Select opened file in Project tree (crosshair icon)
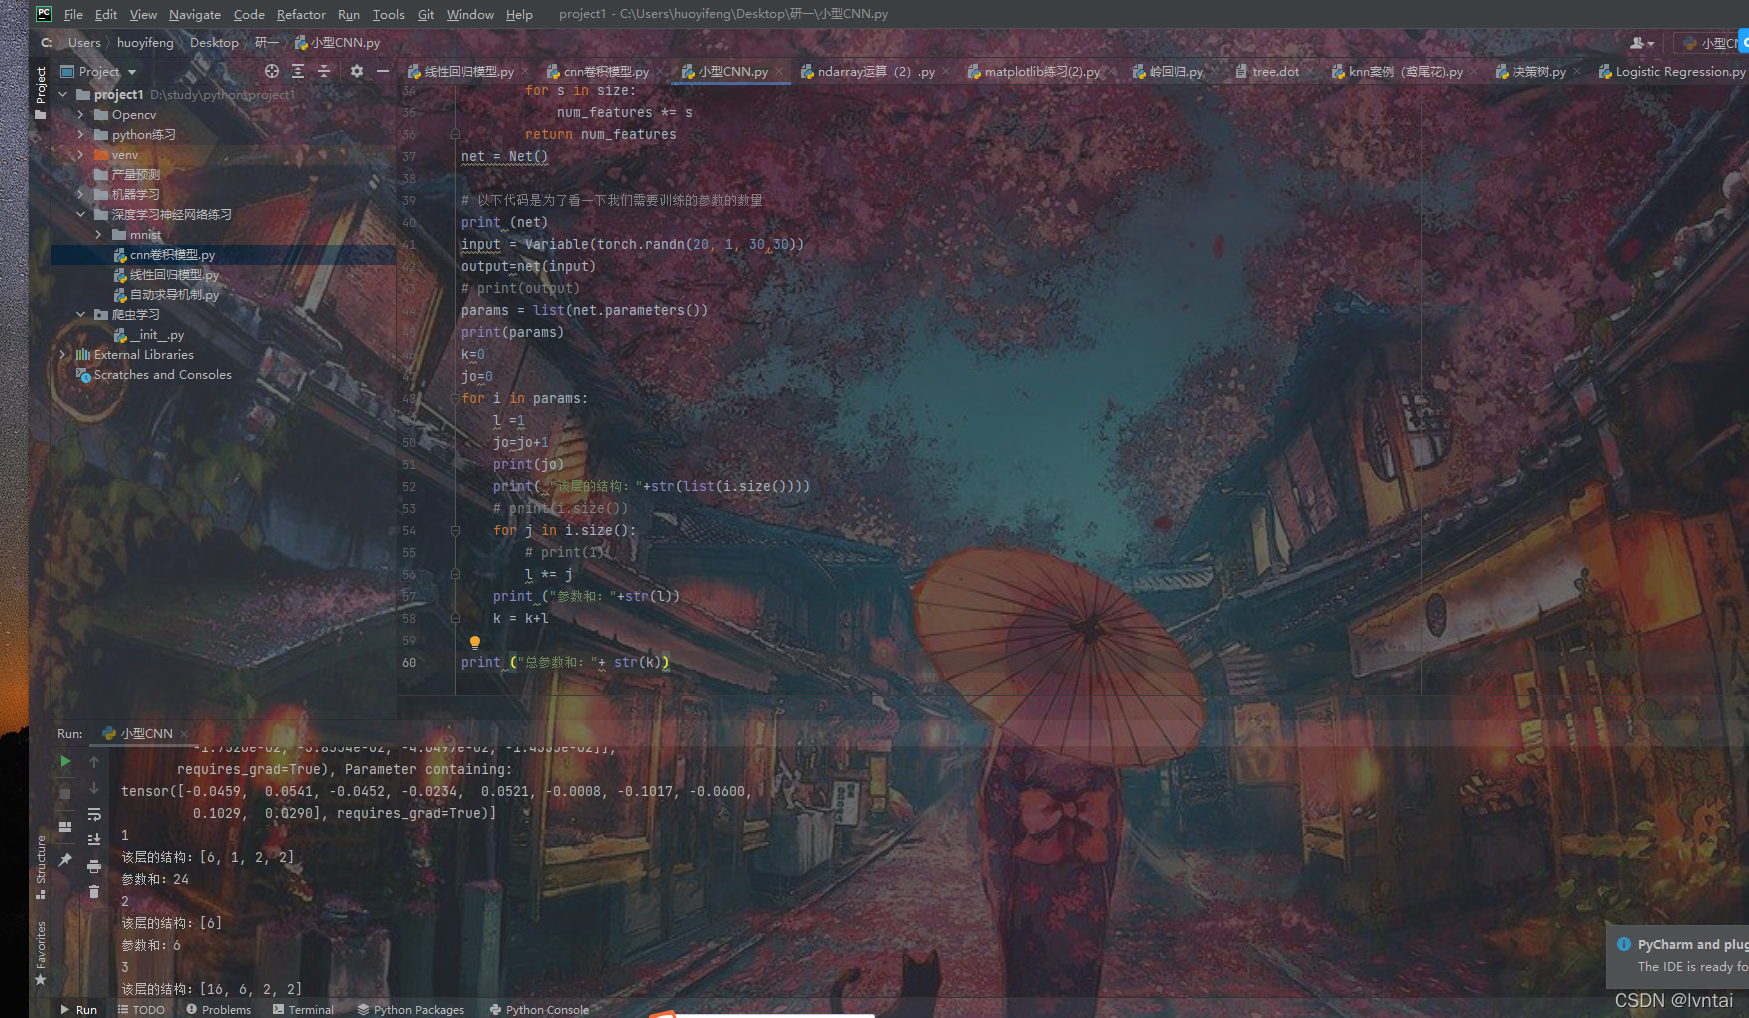The height and width of the screenshot is (1018, 1749). 272,71
